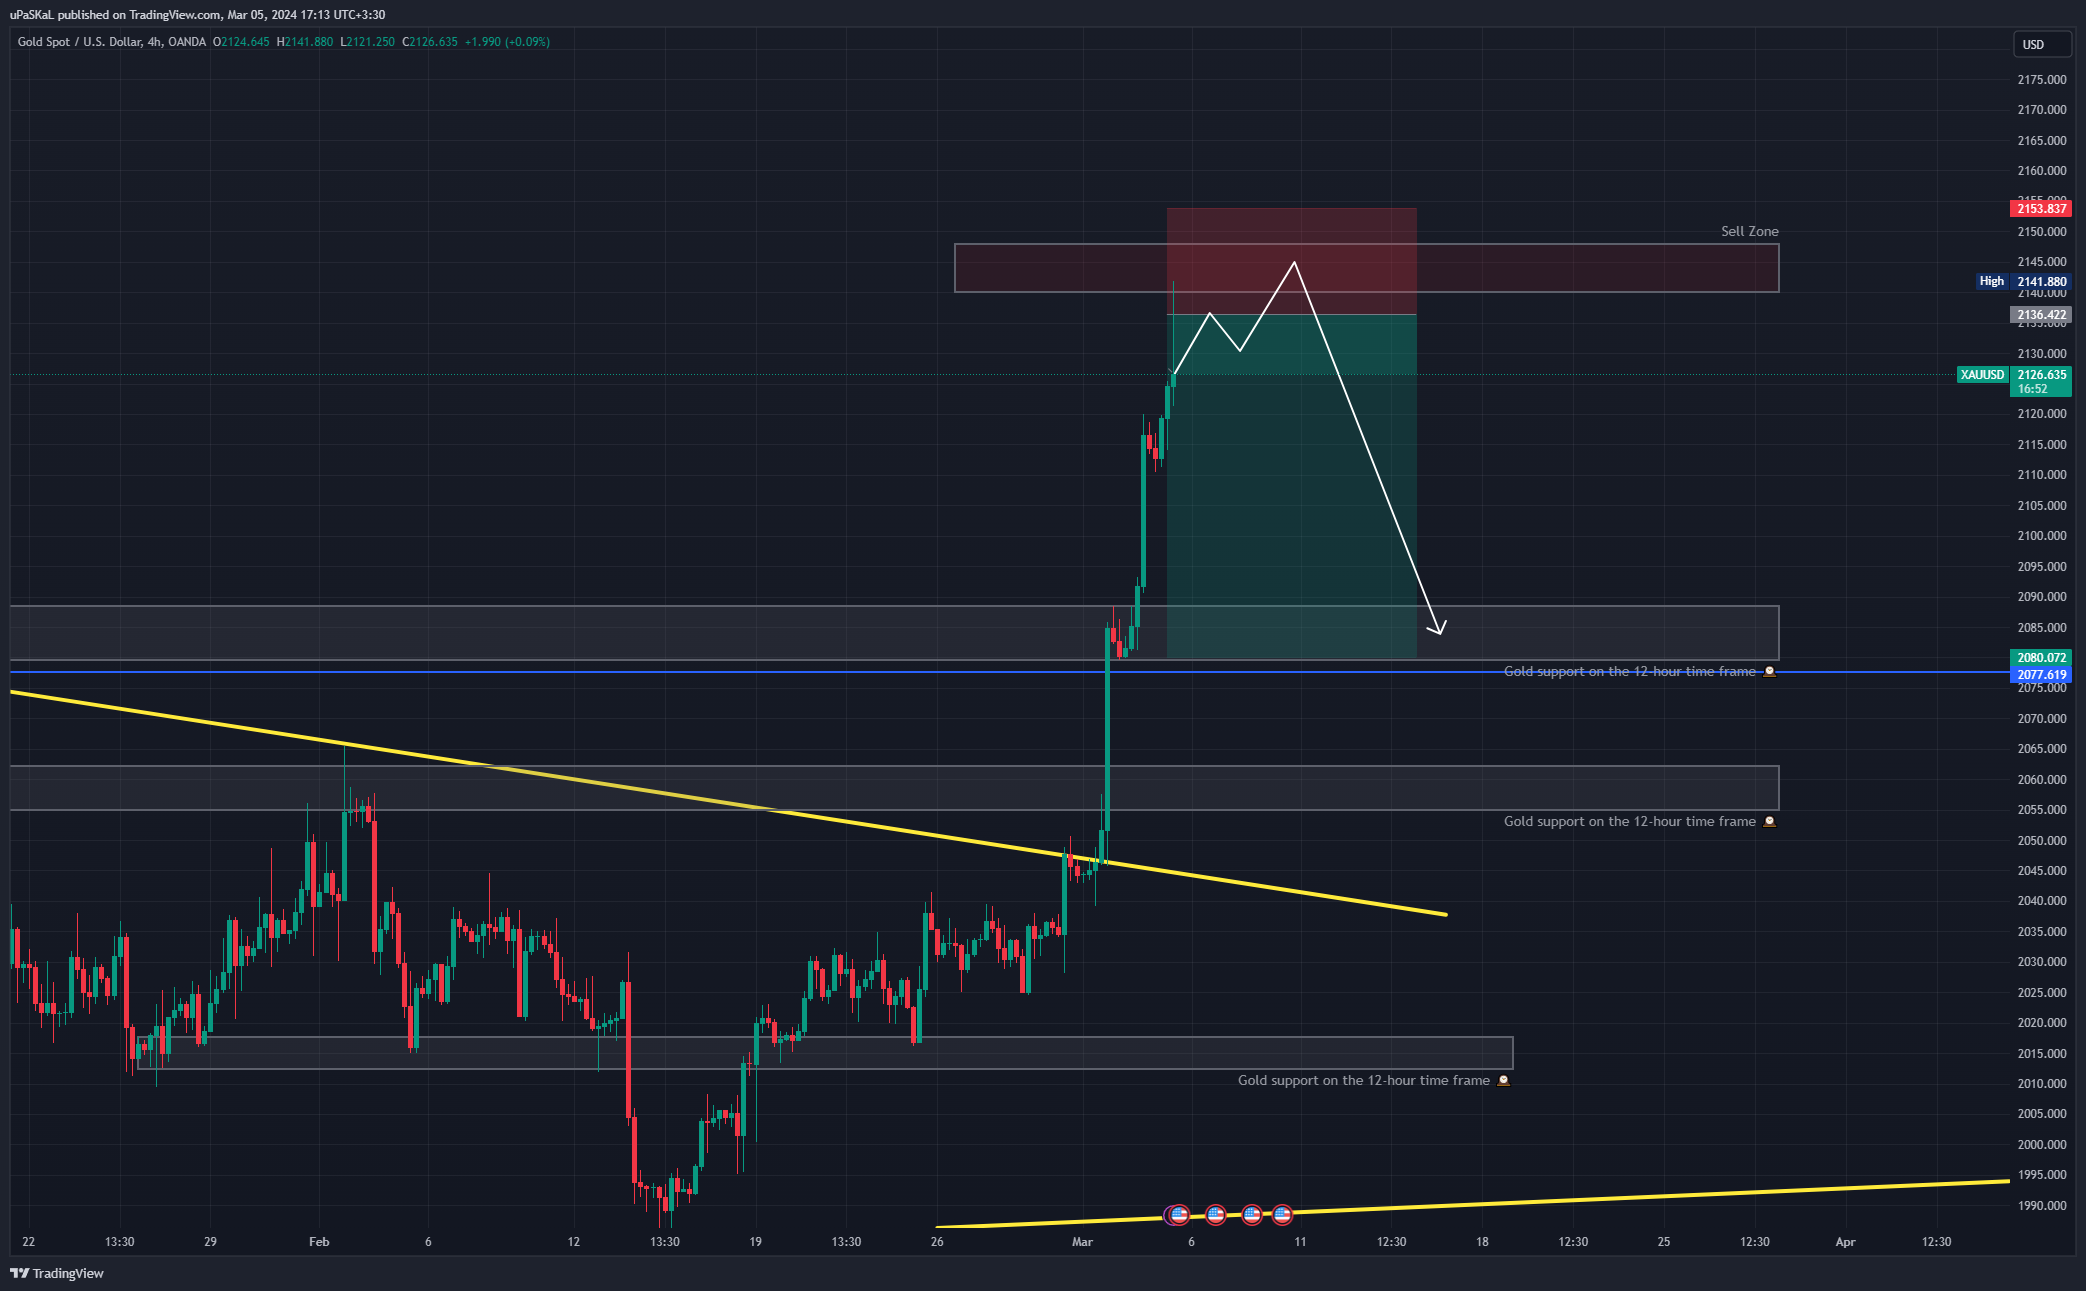Viewport: 2086px width, 1291px height.
Task: Click the 19 date label on the time axis
Action: [755, 1242]
